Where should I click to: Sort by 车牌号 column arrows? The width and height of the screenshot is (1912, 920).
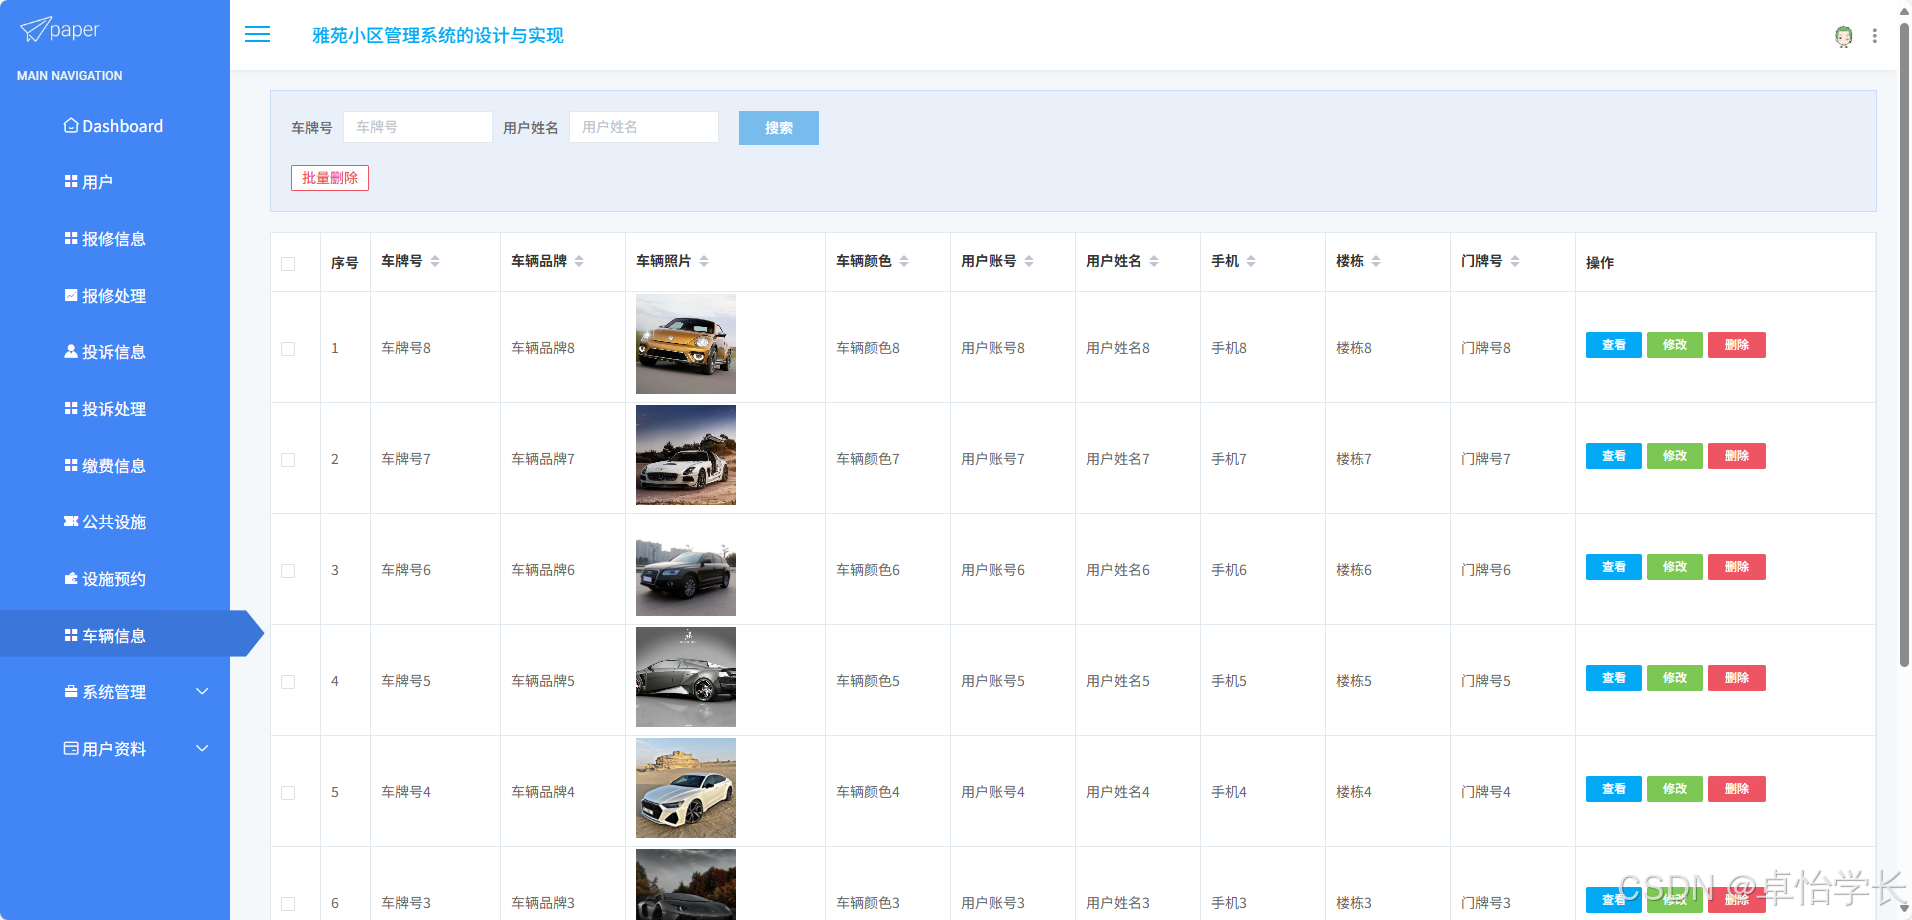435,261
